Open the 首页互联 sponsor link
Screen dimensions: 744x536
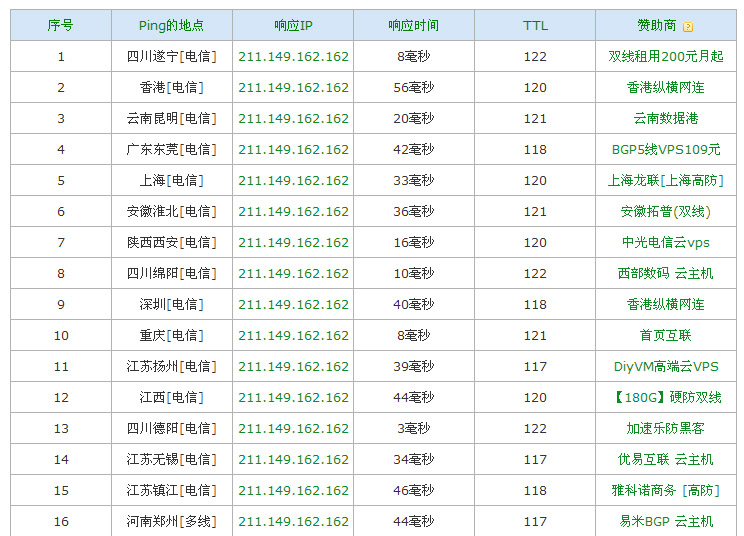click(665, 336)
